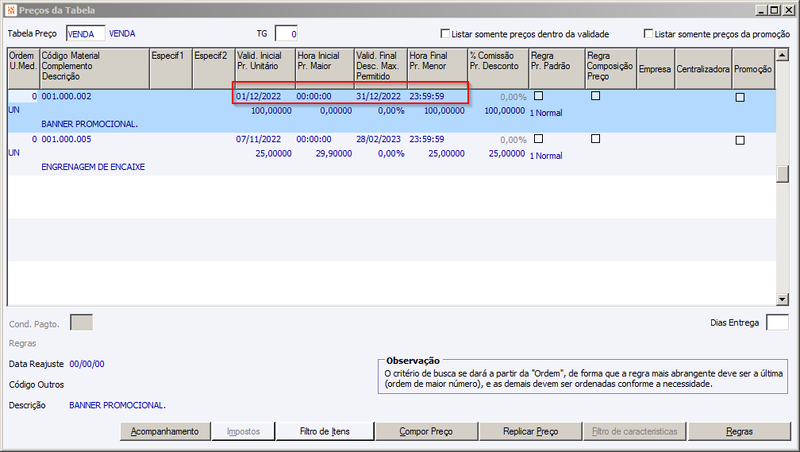Click Filtro de Itens button

click(x=324, y=431)
